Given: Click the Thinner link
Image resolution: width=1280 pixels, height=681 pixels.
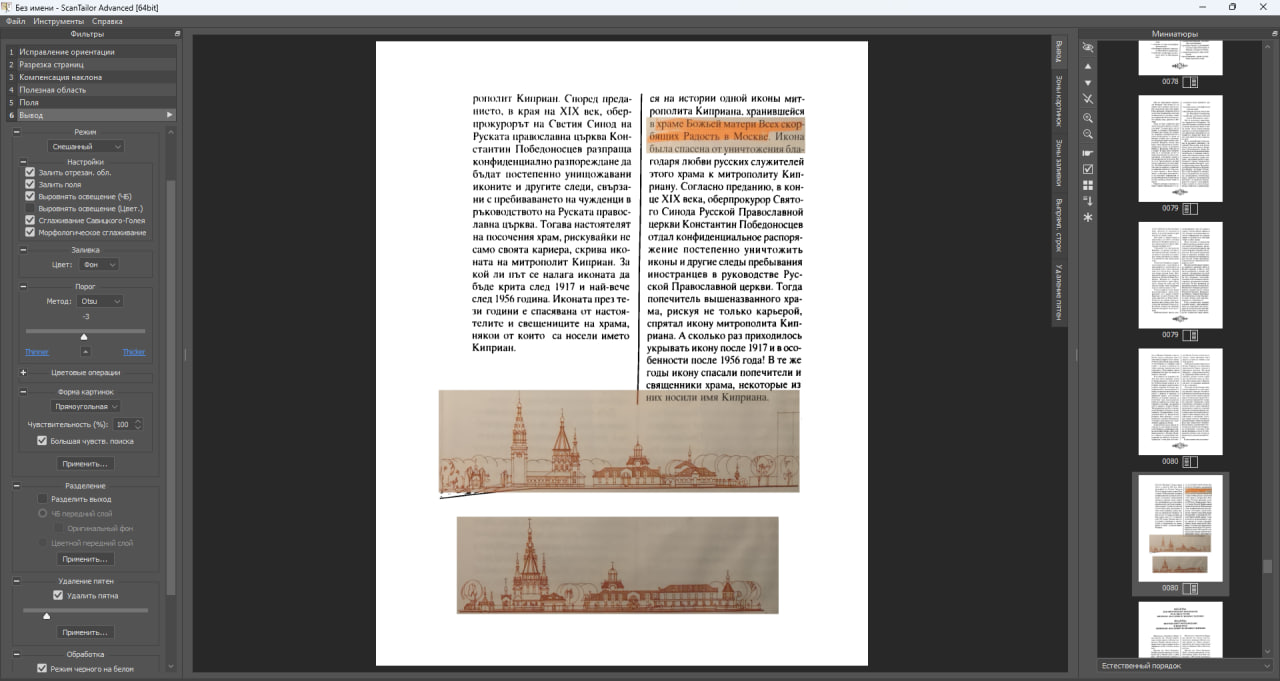Looking at the screenshot, I should tap(37, 352).
